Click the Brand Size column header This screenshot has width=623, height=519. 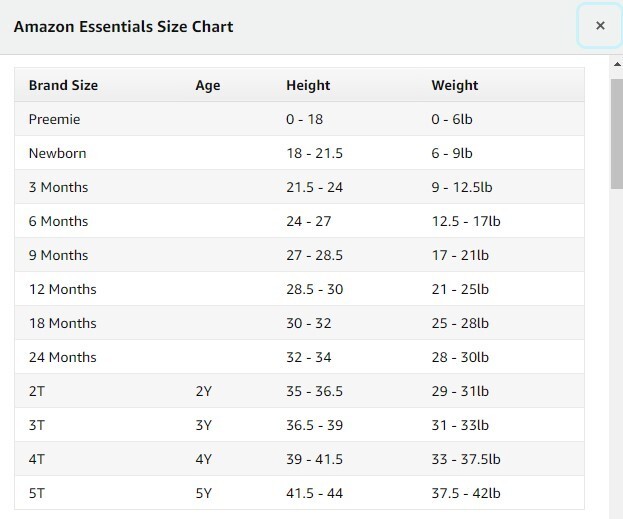click(x=63, y=85)
